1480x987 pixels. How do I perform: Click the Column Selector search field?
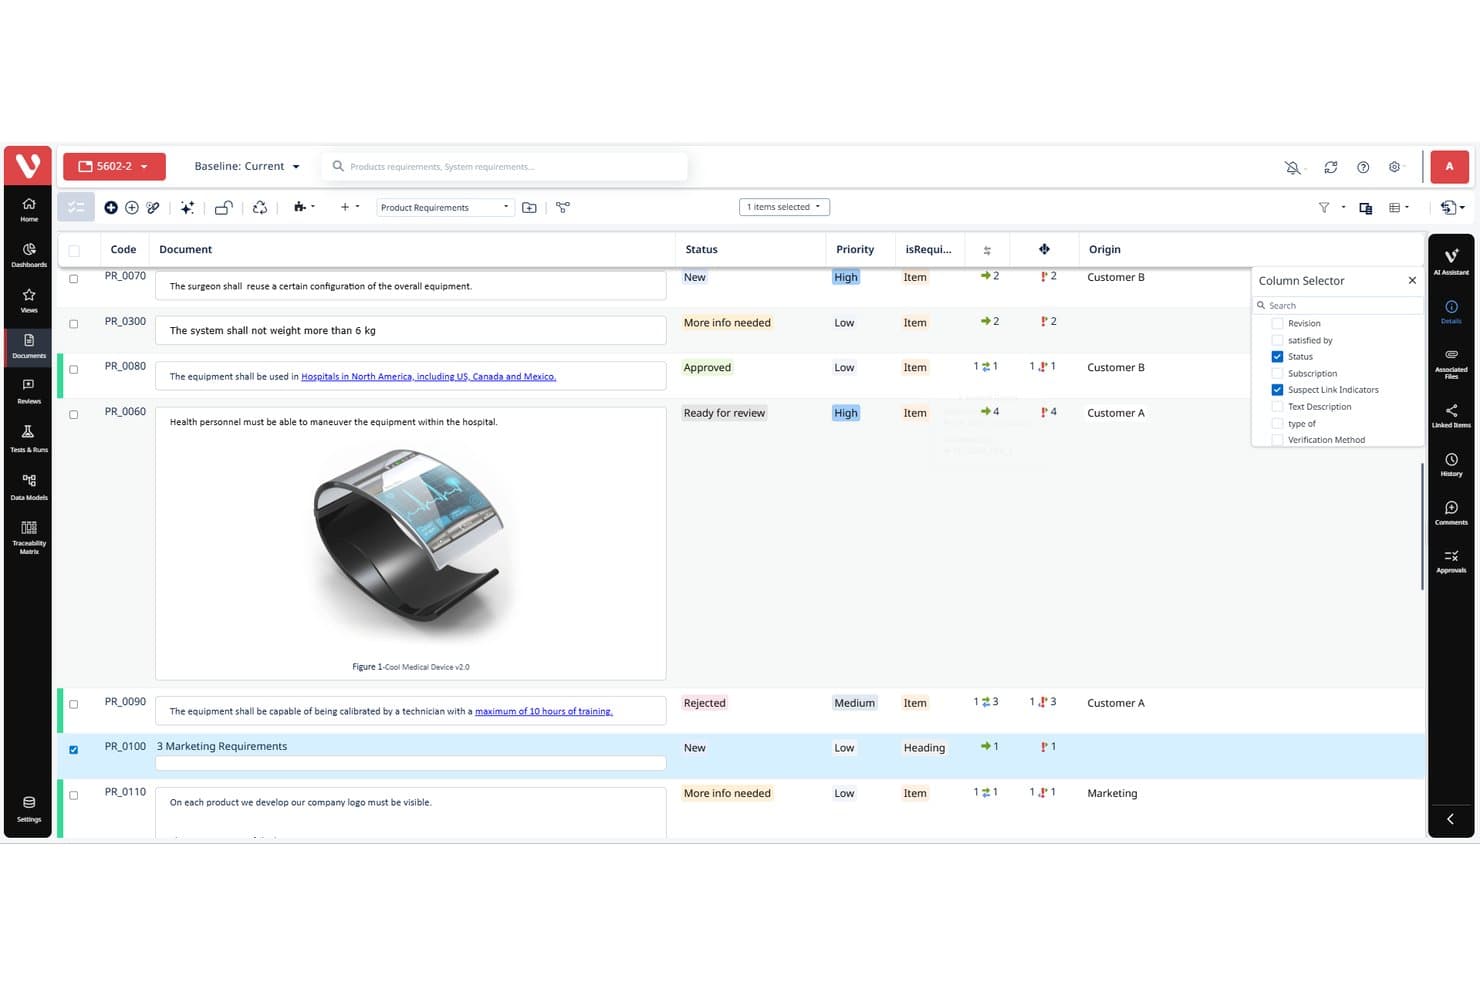pos(1337,305)
